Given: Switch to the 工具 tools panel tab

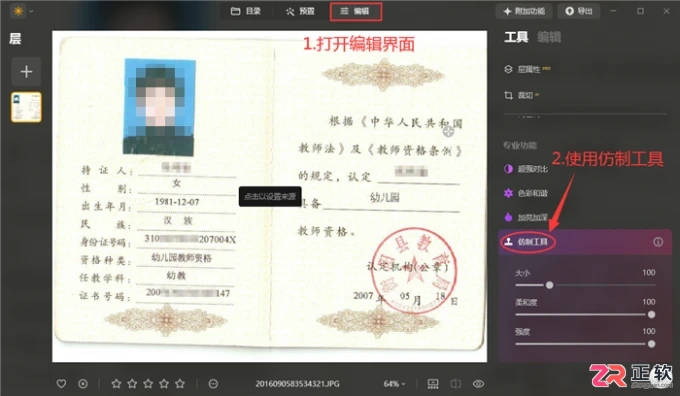Looking at the screenshot, I should point(516,37).
